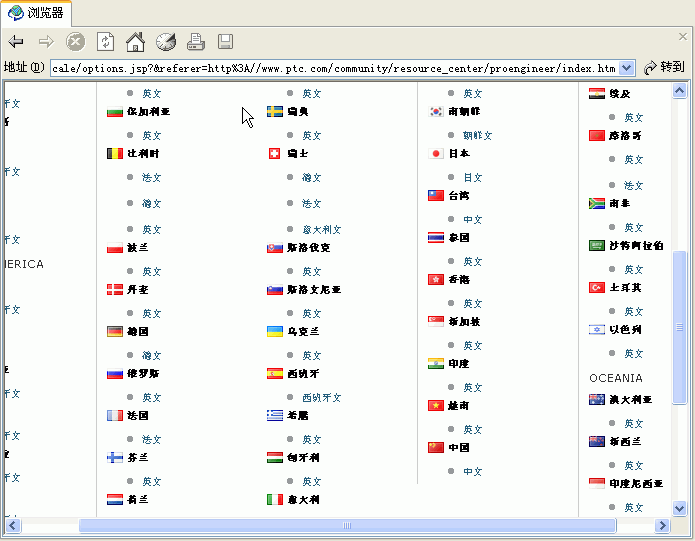Viewport: 695px width, 541px height.
Task: Click the country name 印度尼西亚
Action: pos(636,484)
